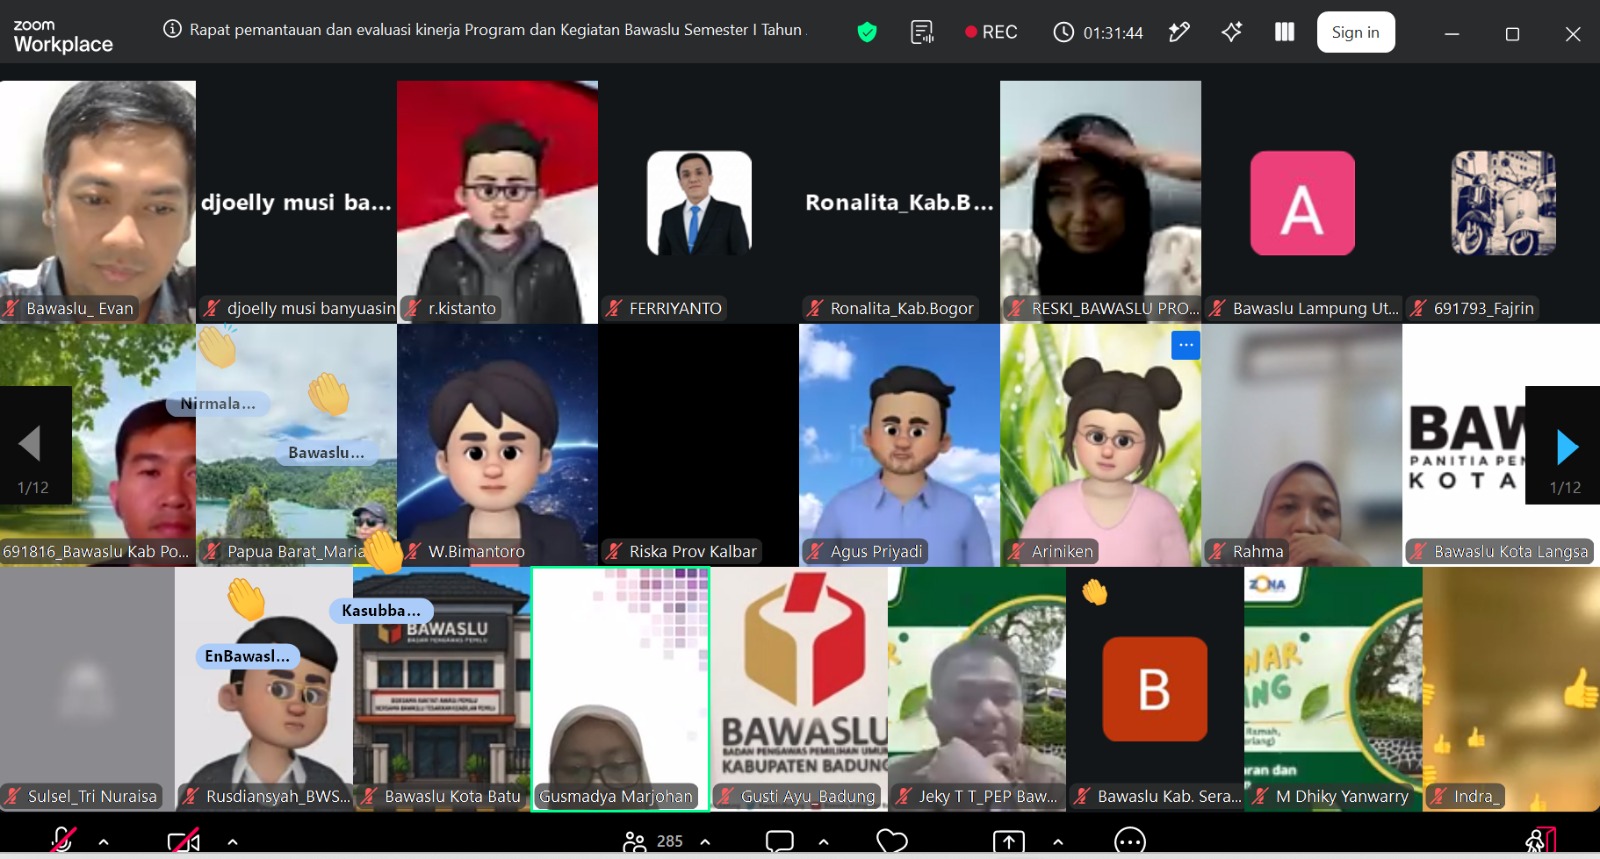Screen dimensions: 1600x859
Task: Open the More options ellipsis in toolbar
Action: click(x=1130, y=841)
